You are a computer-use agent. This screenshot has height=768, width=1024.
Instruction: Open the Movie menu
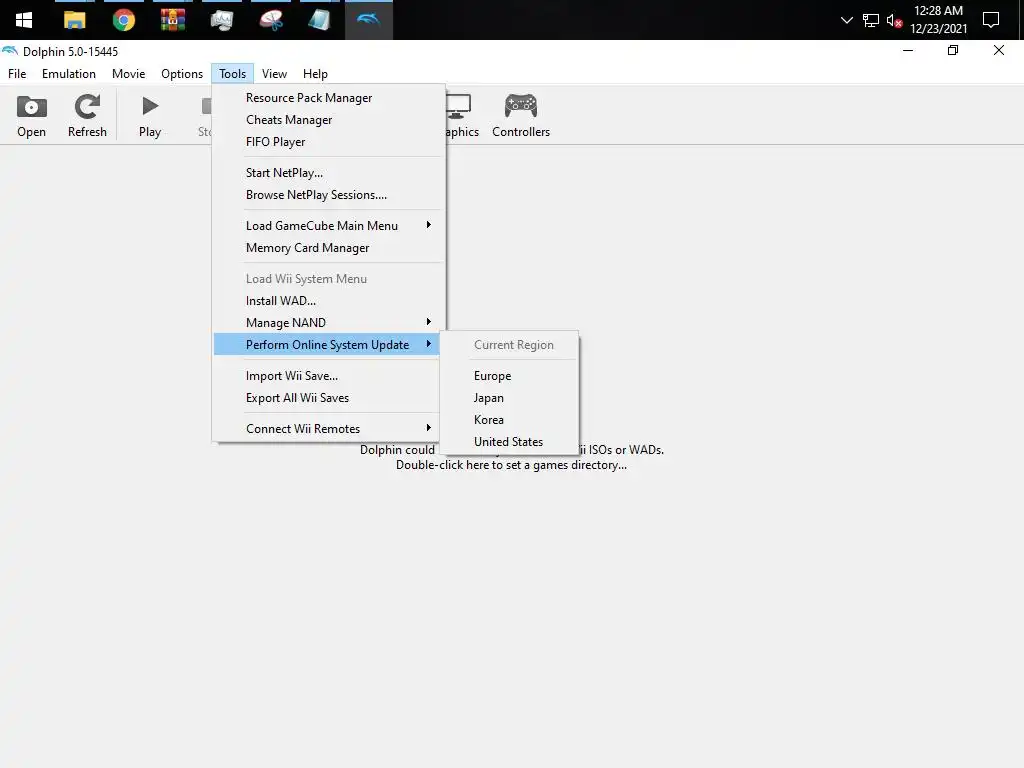coord(128,74)
